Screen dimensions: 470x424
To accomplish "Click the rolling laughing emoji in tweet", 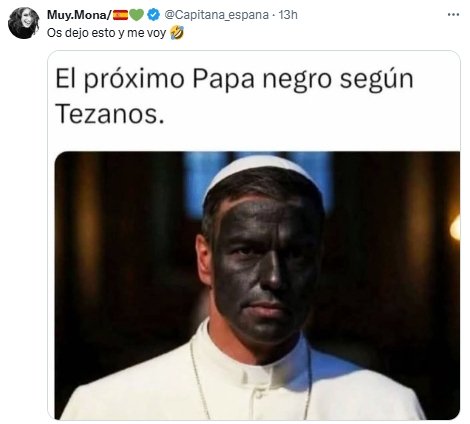I will pos(177,33).
